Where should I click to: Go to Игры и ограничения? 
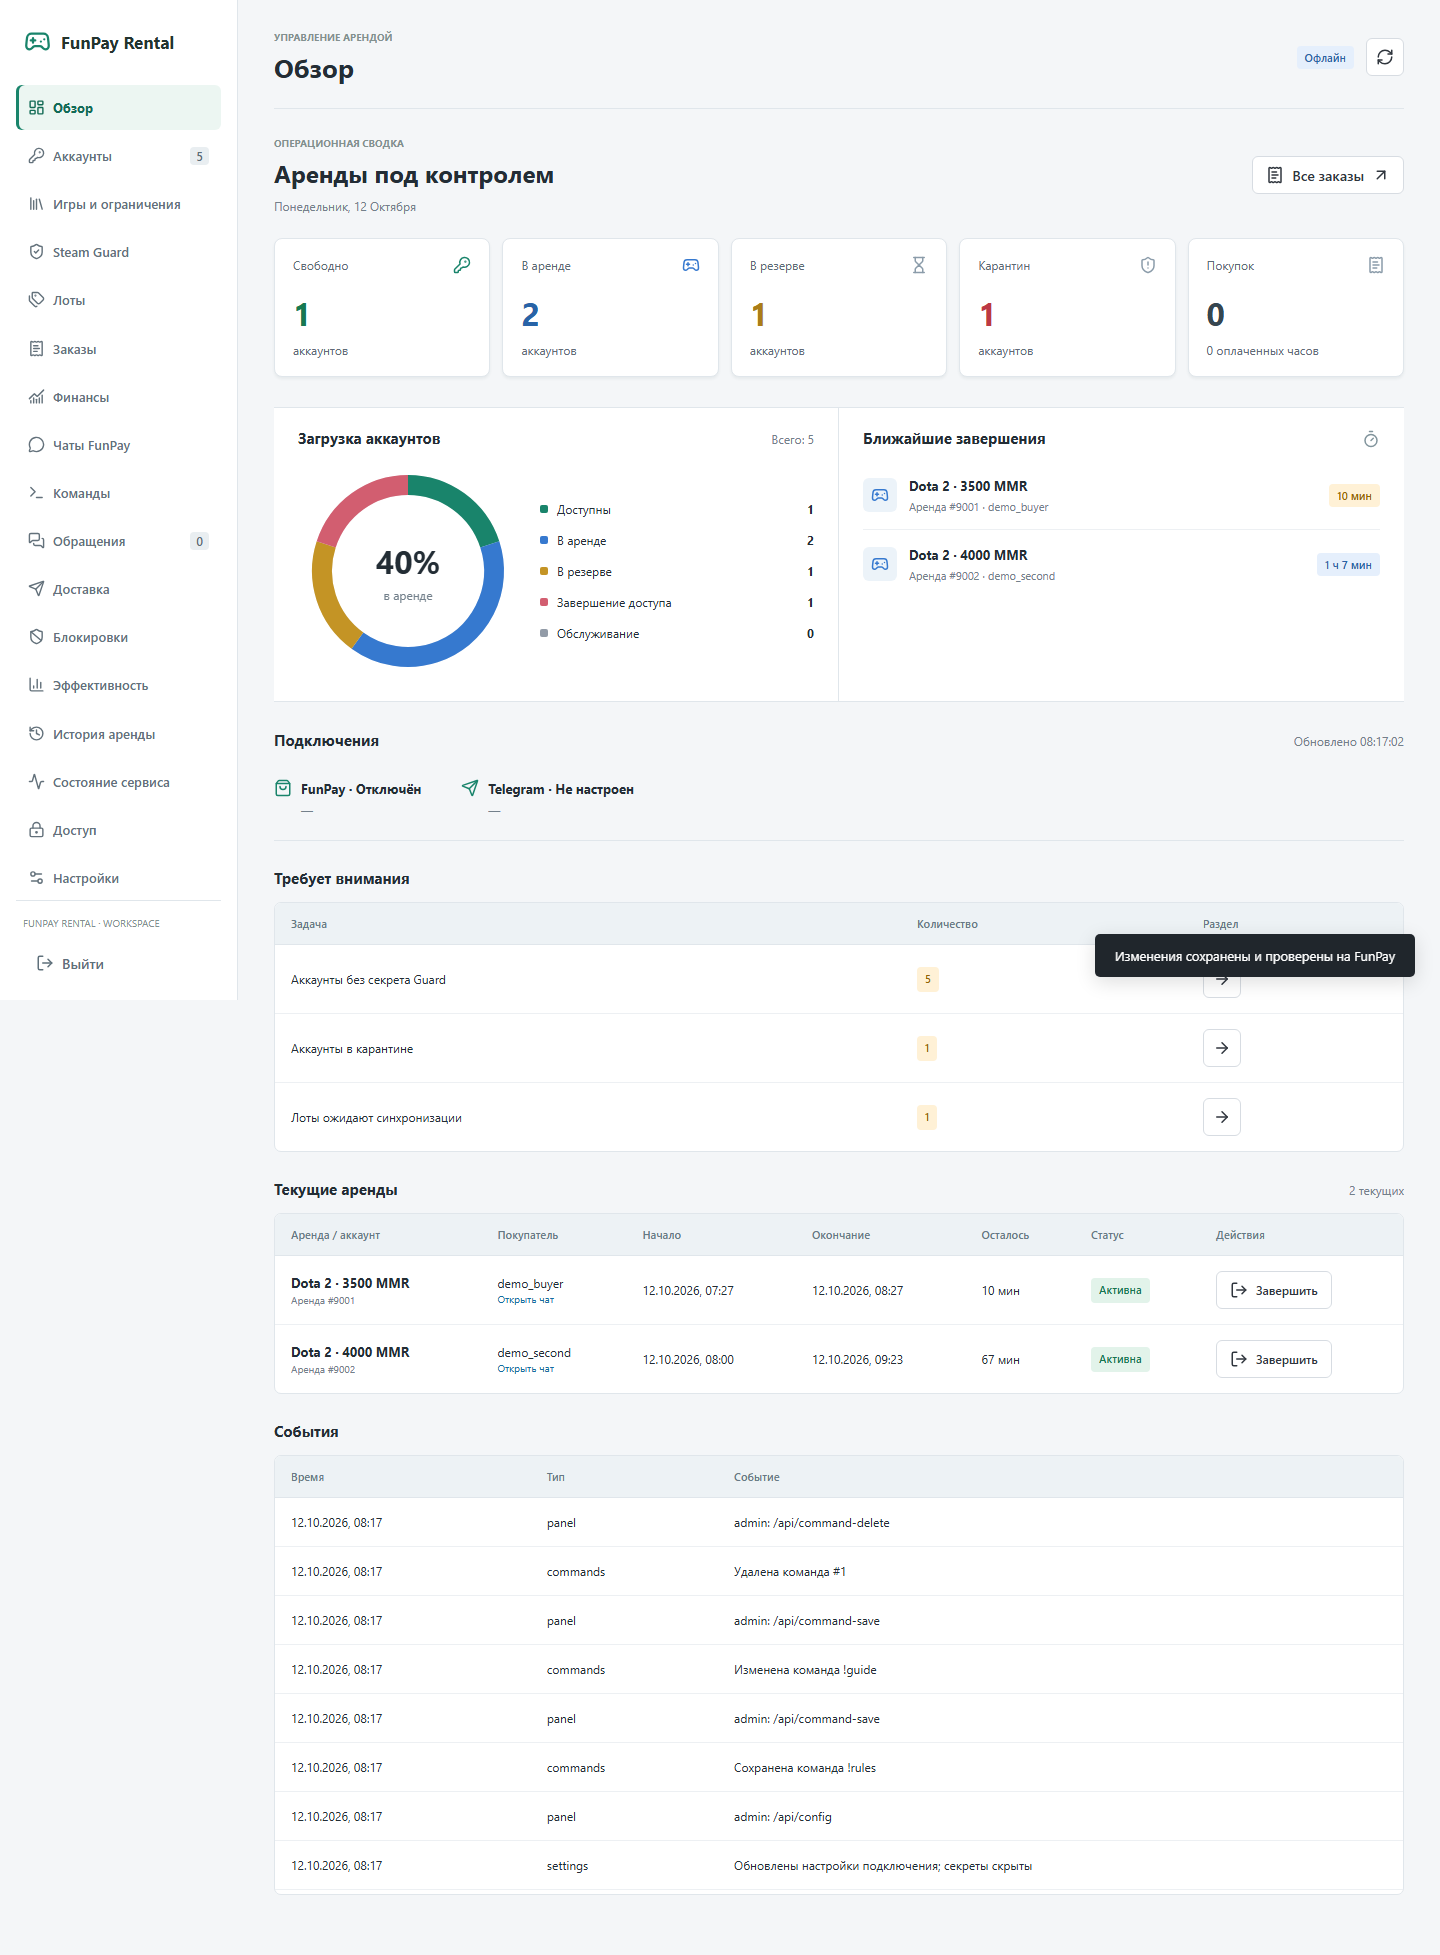(119, 204)
